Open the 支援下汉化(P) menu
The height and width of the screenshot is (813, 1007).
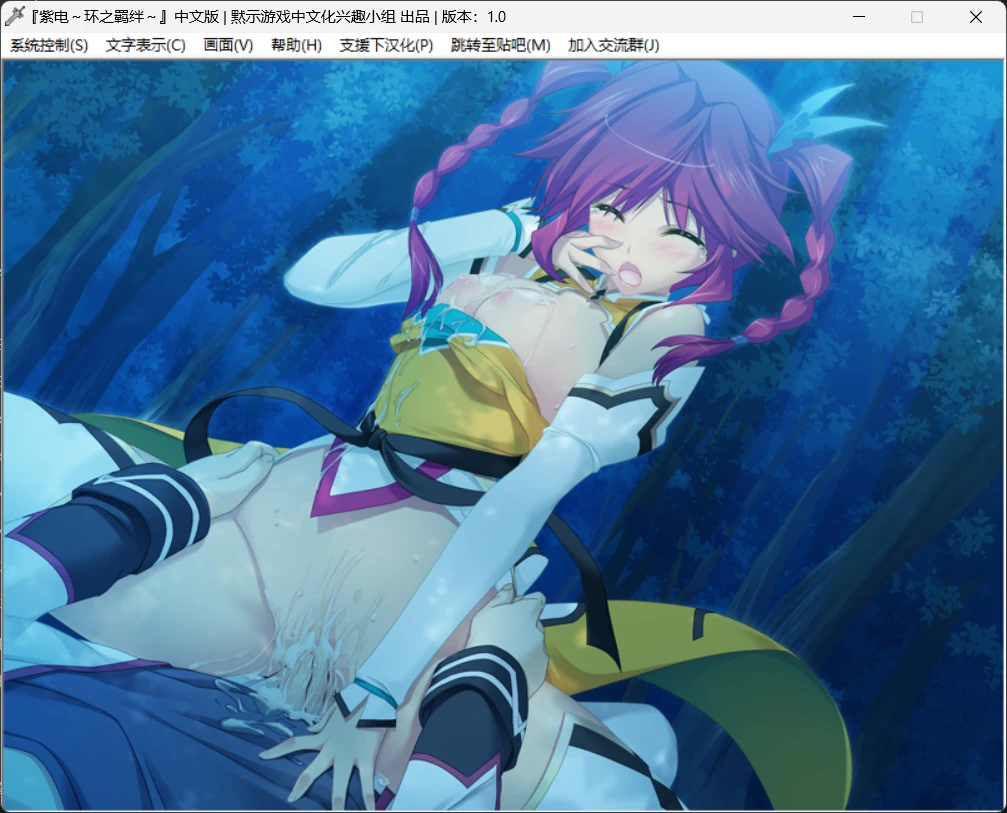(386, 46)
